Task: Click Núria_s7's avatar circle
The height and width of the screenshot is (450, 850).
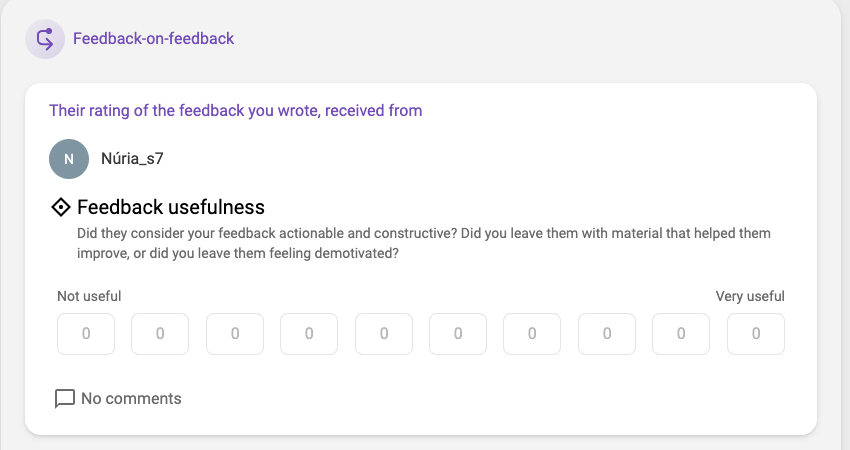Action: point(69,159)
